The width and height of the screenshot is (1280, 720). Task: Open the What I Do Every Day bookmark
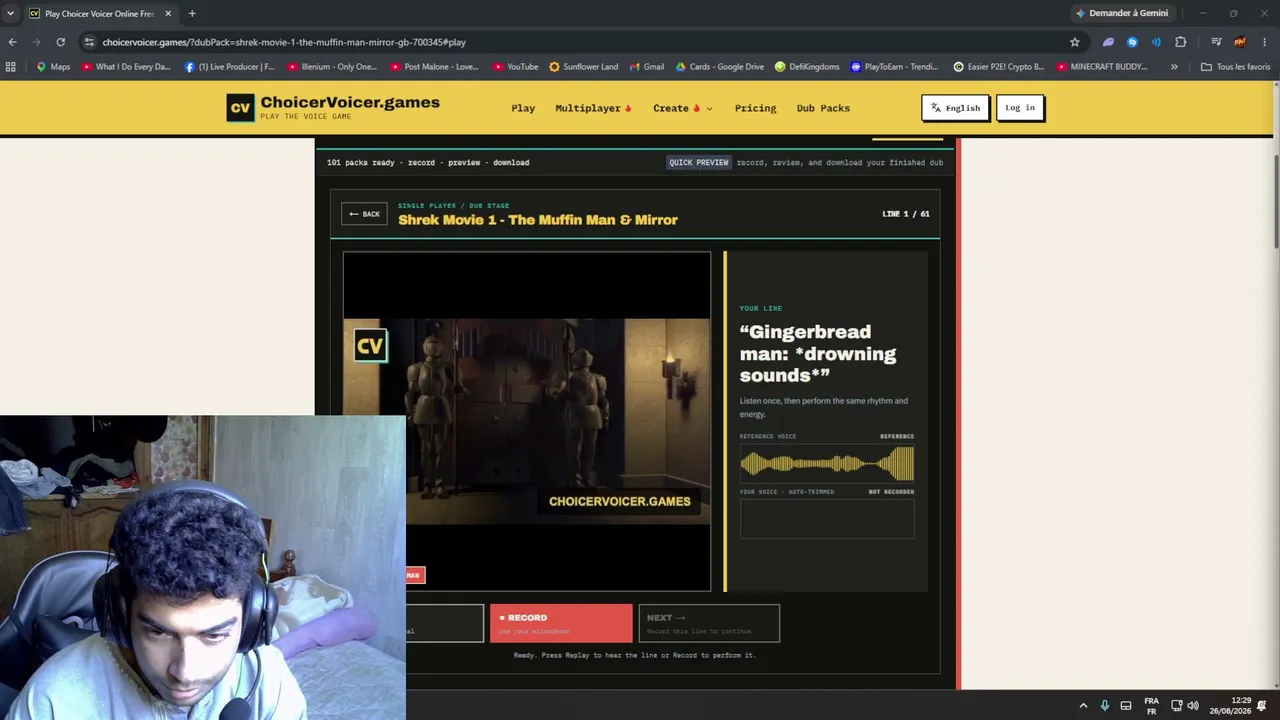click(126, 67)
